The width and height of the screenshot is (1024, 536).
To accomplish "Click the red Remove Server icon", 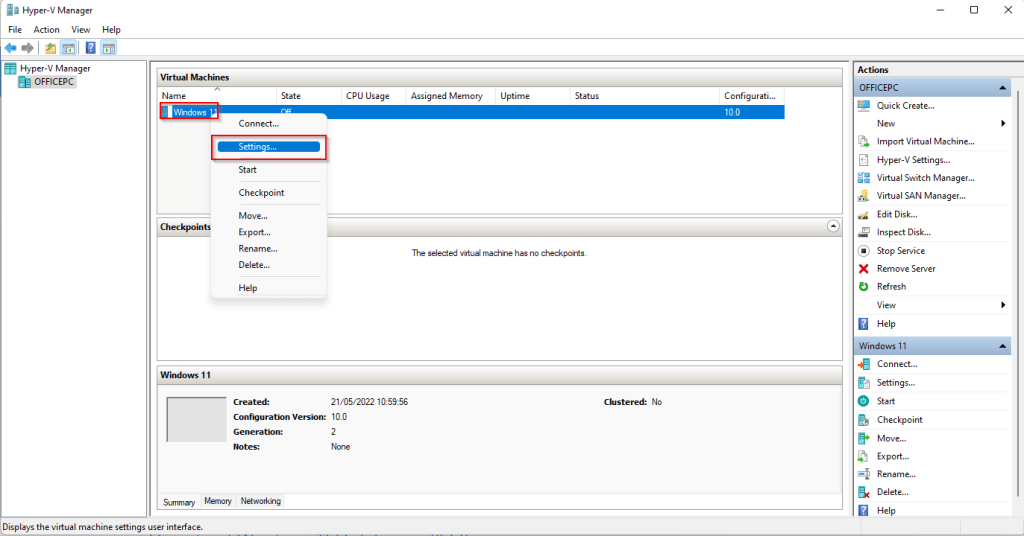I will pos(863,269).
